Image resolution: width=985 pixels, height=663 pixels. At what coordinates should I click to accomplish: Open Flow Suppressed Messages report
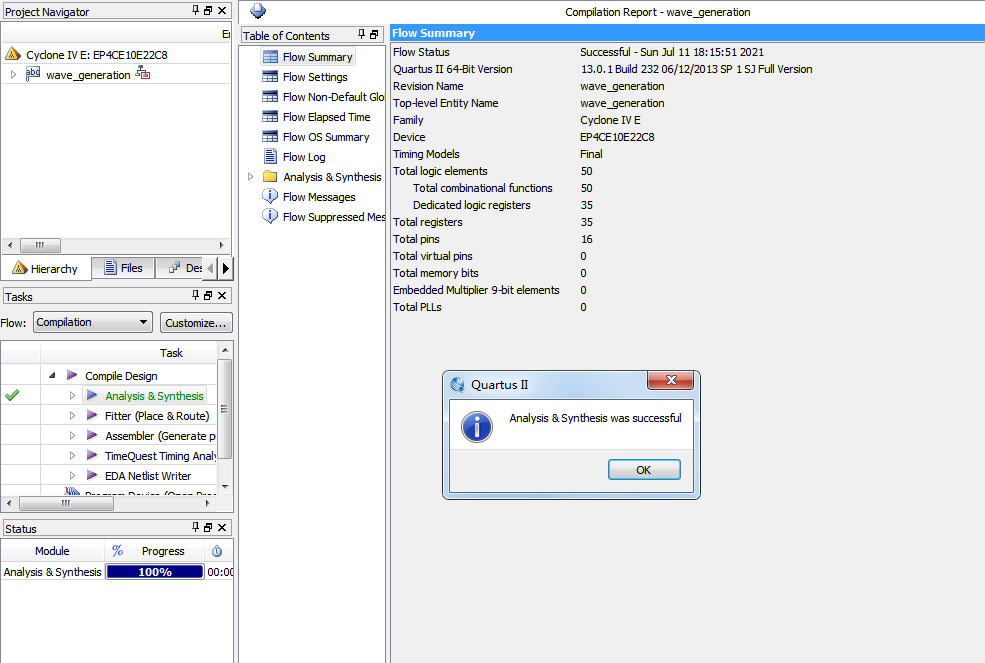point(334,217)
